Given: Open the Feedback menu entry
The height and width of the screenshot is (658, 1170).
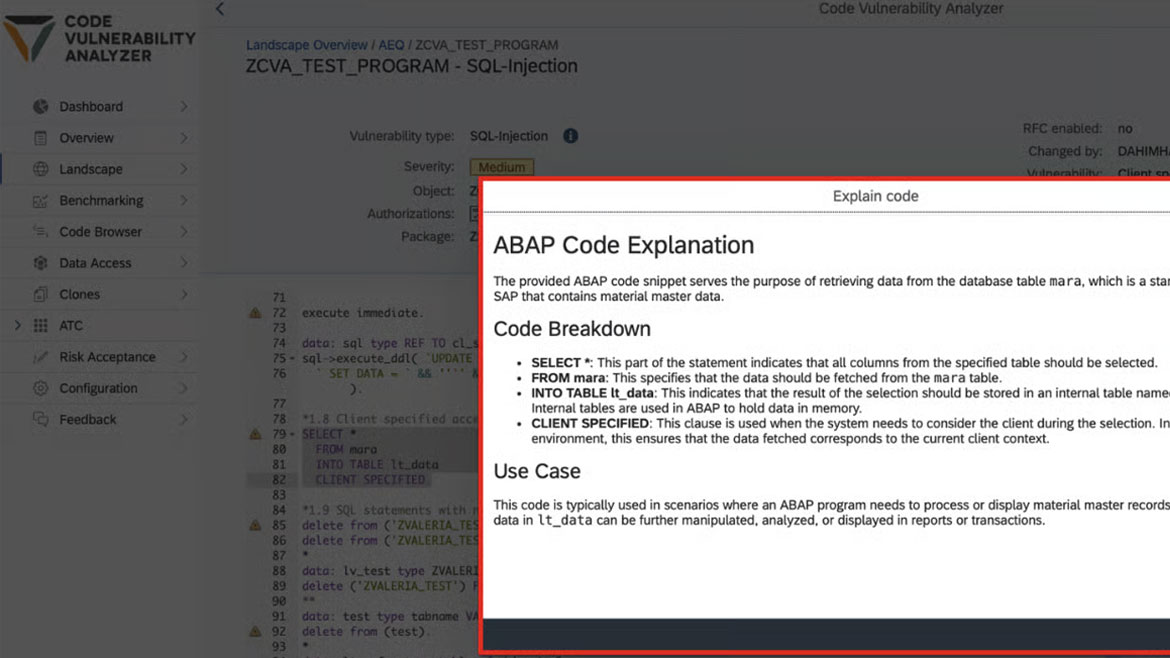Looking at the screenshot, I should click(88, 419).
